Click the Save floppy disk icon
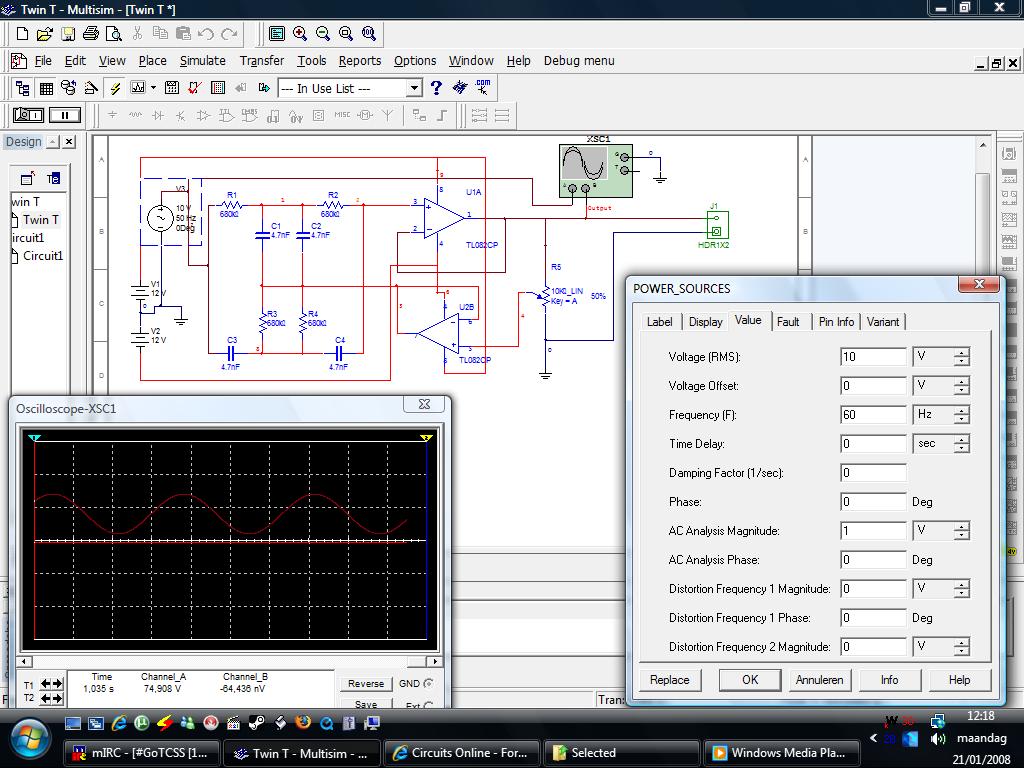 click(x=69, y=34)
